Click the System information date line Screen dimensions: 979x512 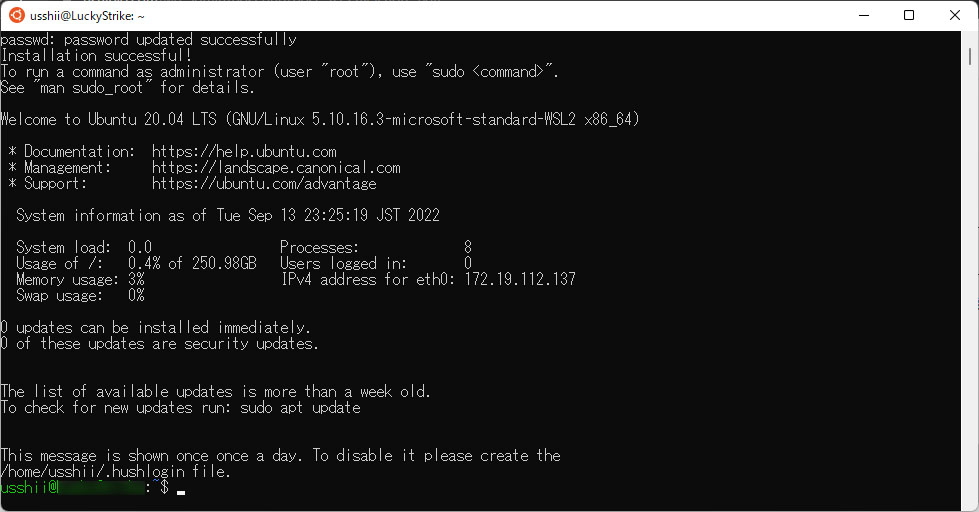(228, 215)
